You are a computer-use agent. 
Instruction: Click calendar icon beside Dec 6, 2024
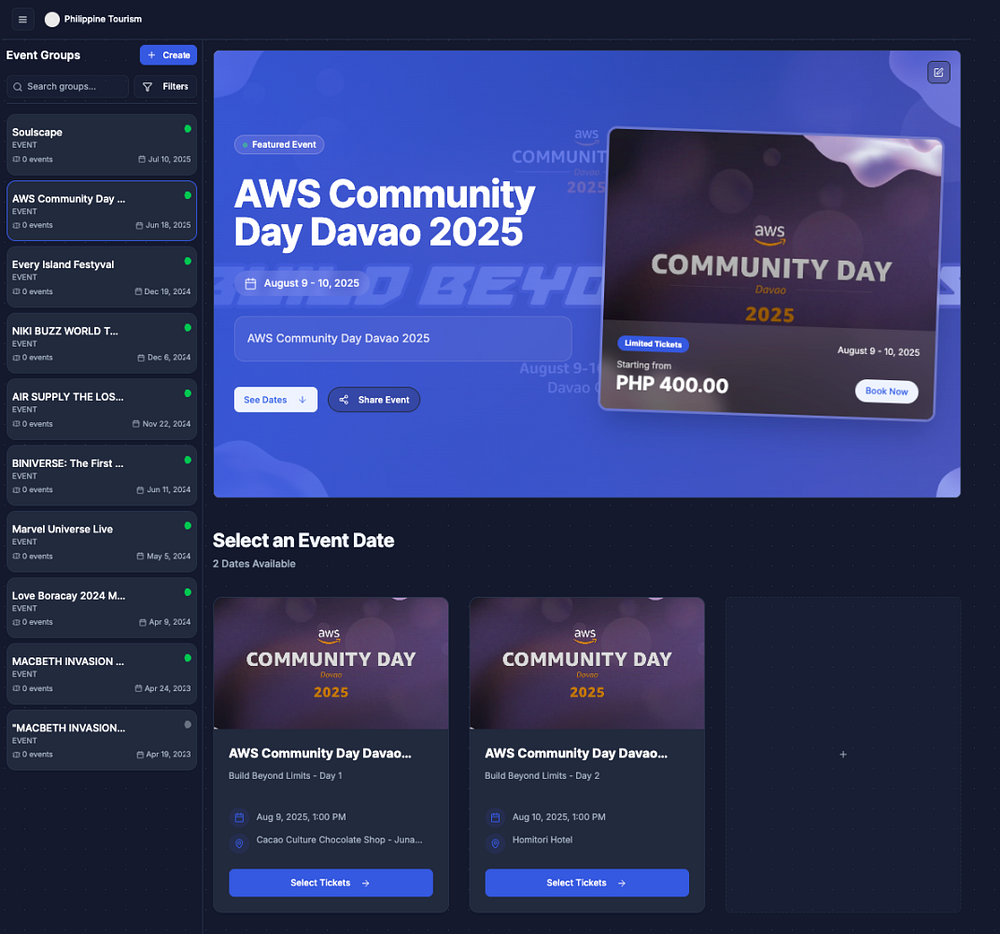coord(141,358)
